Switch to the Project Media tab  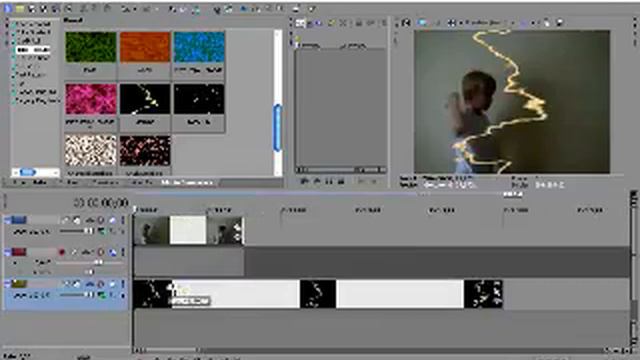pos(29,182)
